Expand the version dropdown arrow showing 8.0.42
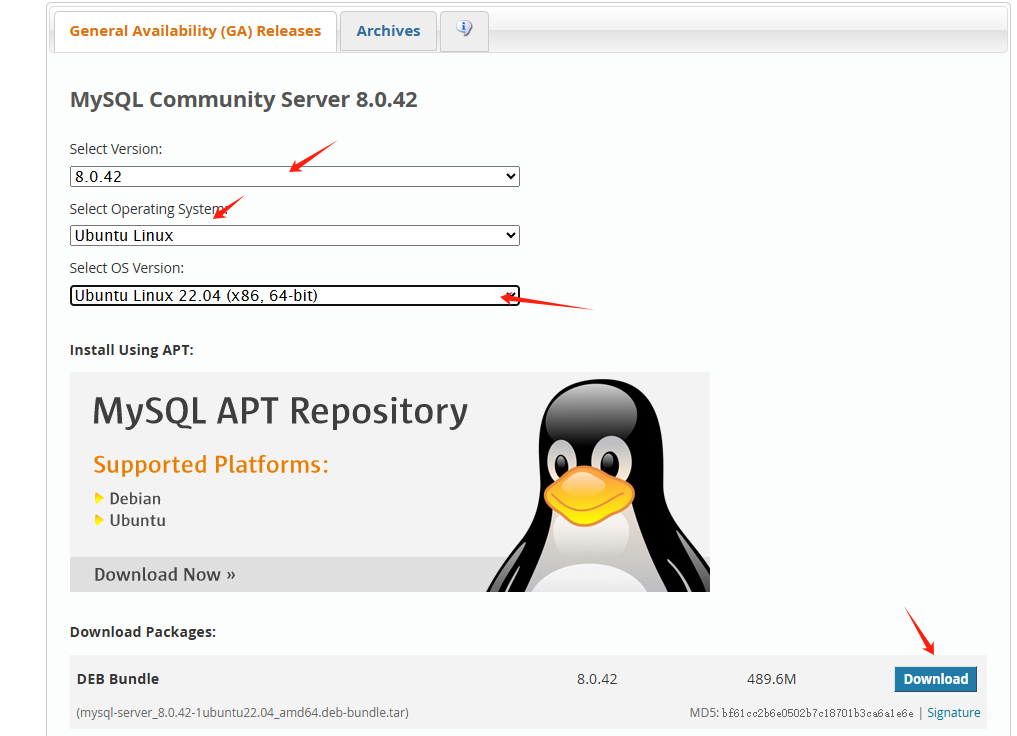 [x=509, y=176]
